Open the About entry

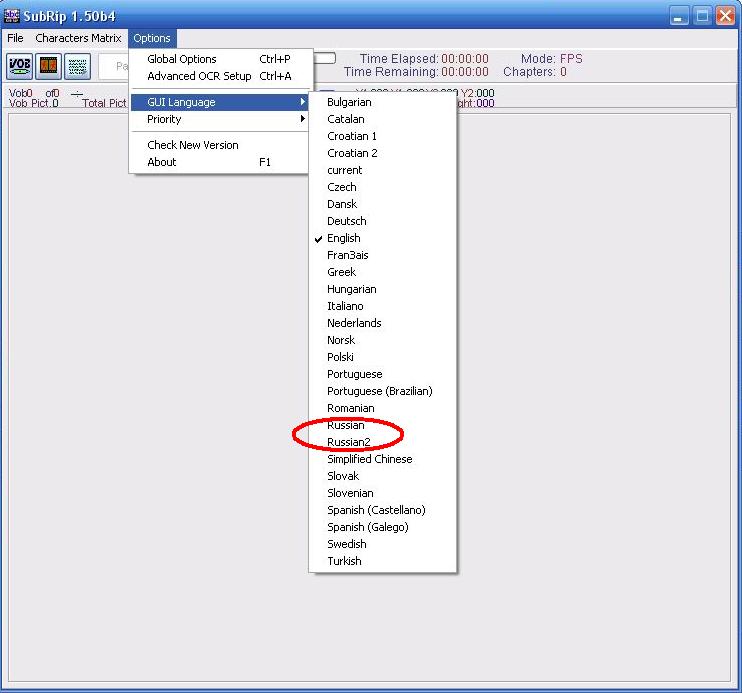click(162, 162)
